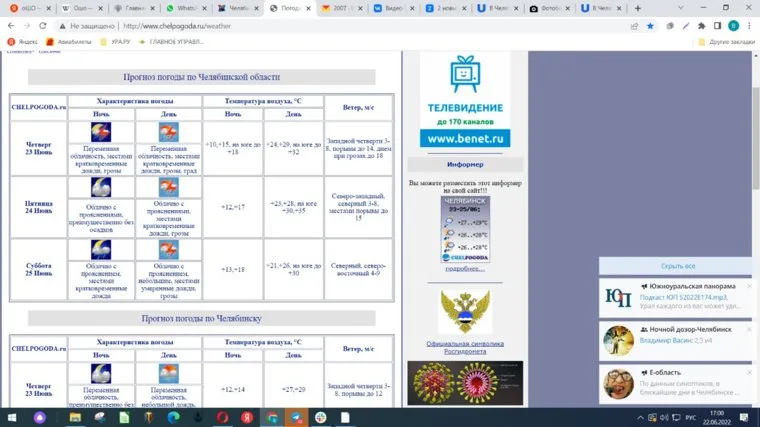The height and width of the screenshot is (427, 760).
Task: Click the Roshydromet emblem image
Action: (466, 313)
